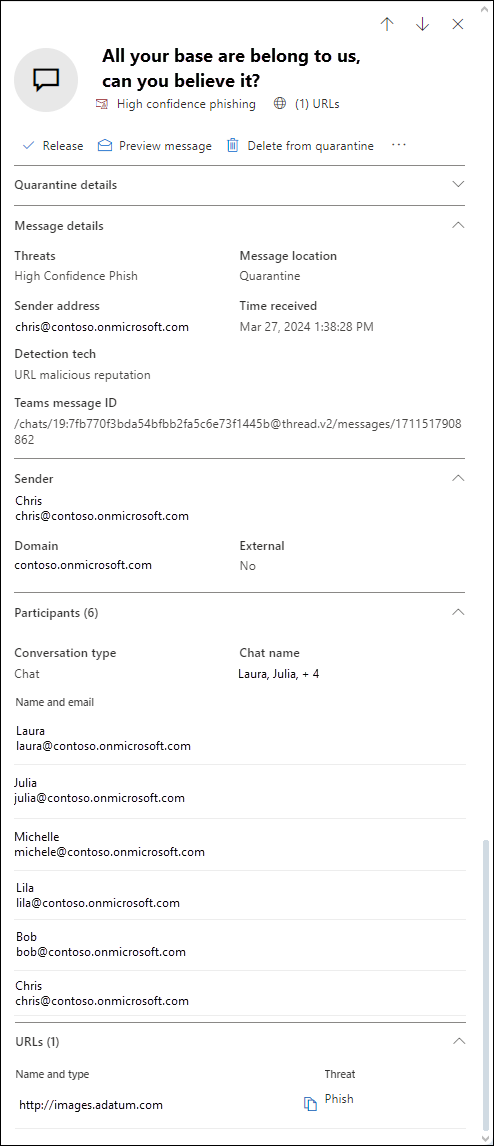Click the chat message avatar icon
This screenshot has height=1146, width=494.
[x=46, y=80]
